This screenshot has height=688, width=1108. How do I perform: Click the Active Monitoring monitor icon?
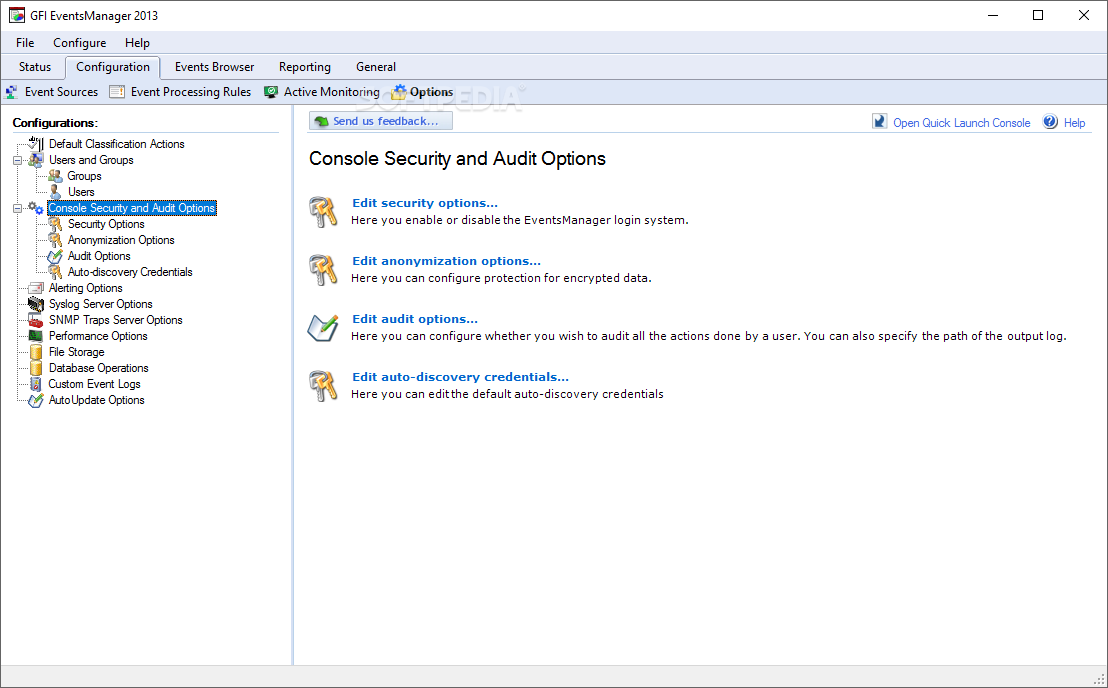pos(271,92)
